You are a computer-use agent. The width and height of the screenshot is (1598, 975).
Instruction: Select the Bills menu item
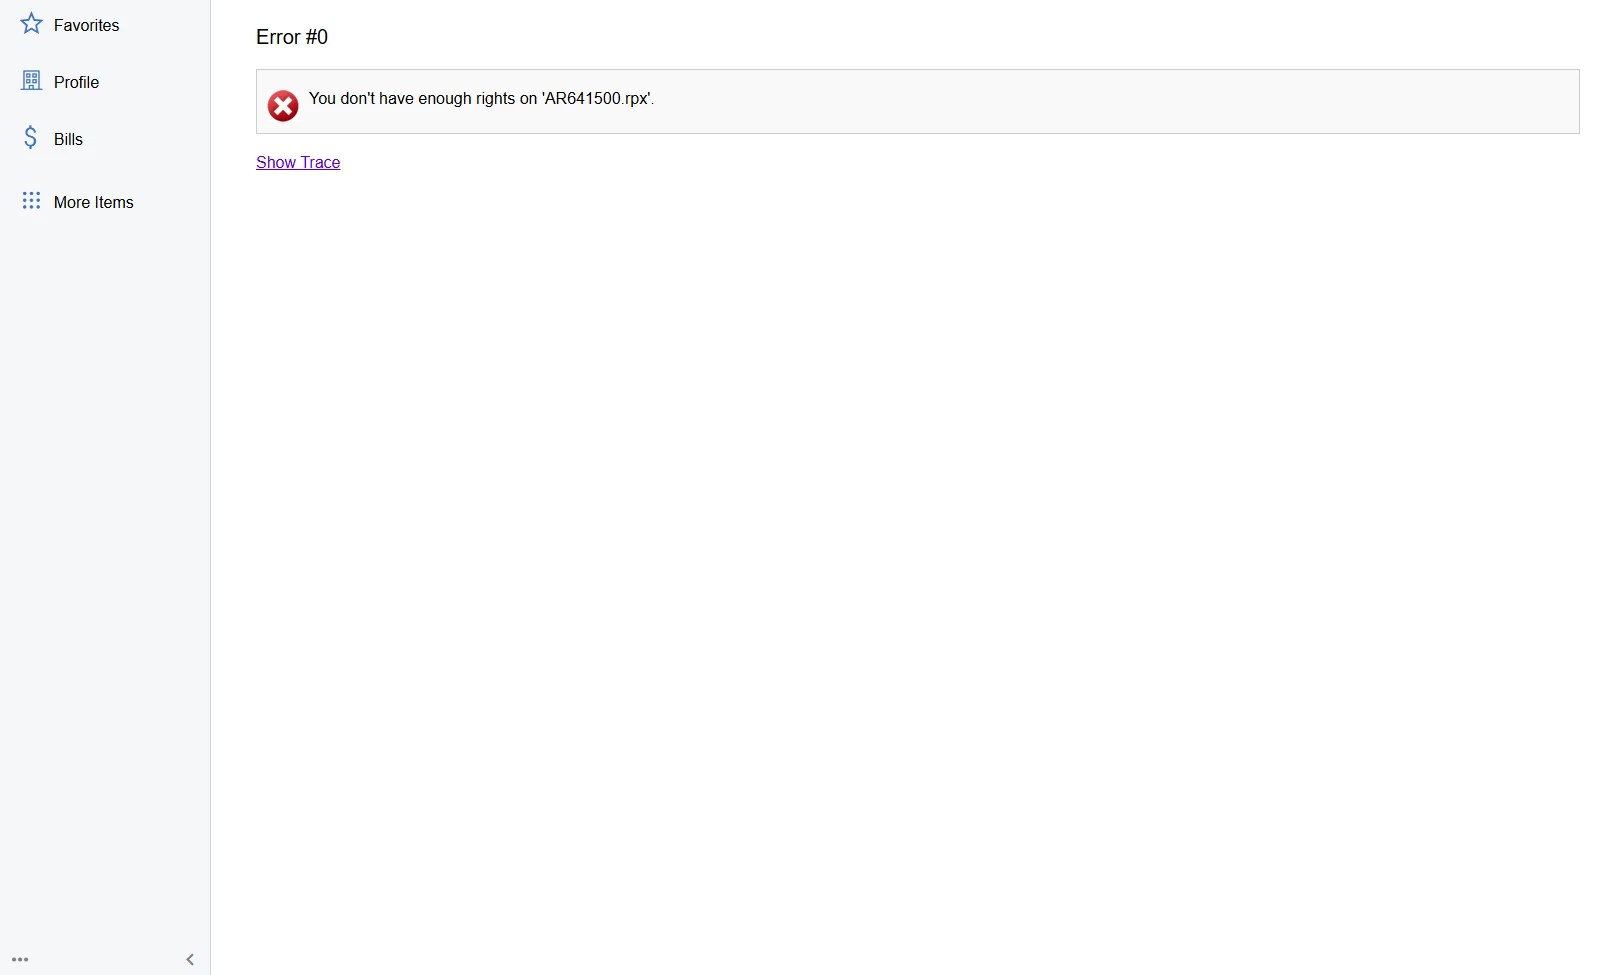(105, 139)
